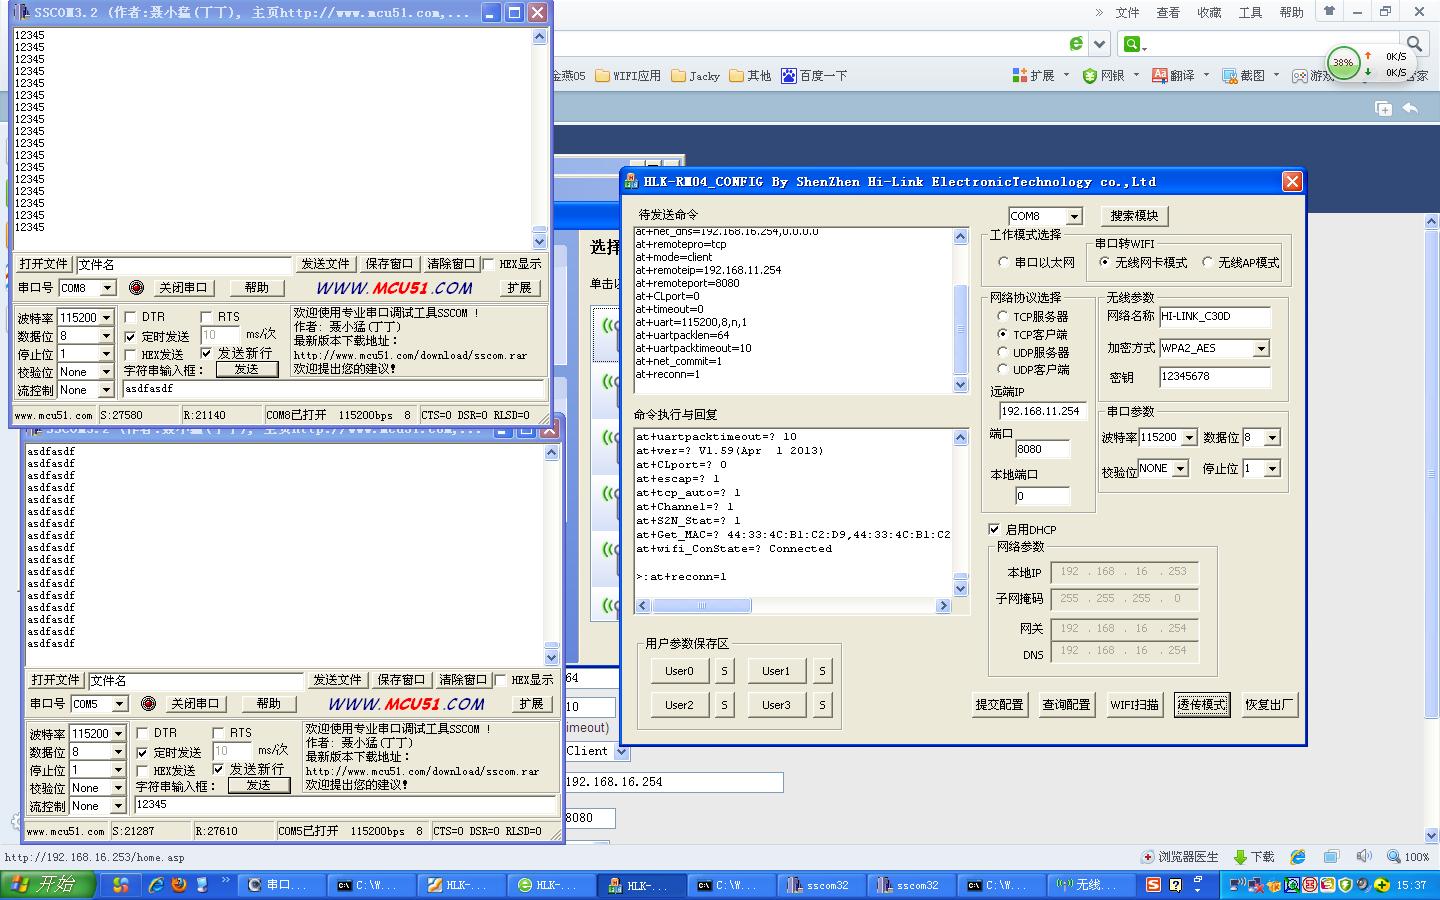This screenshot has width=1440, height=900.
Task: Click the new tab window icon in browser
Action: pos(1384,108)
